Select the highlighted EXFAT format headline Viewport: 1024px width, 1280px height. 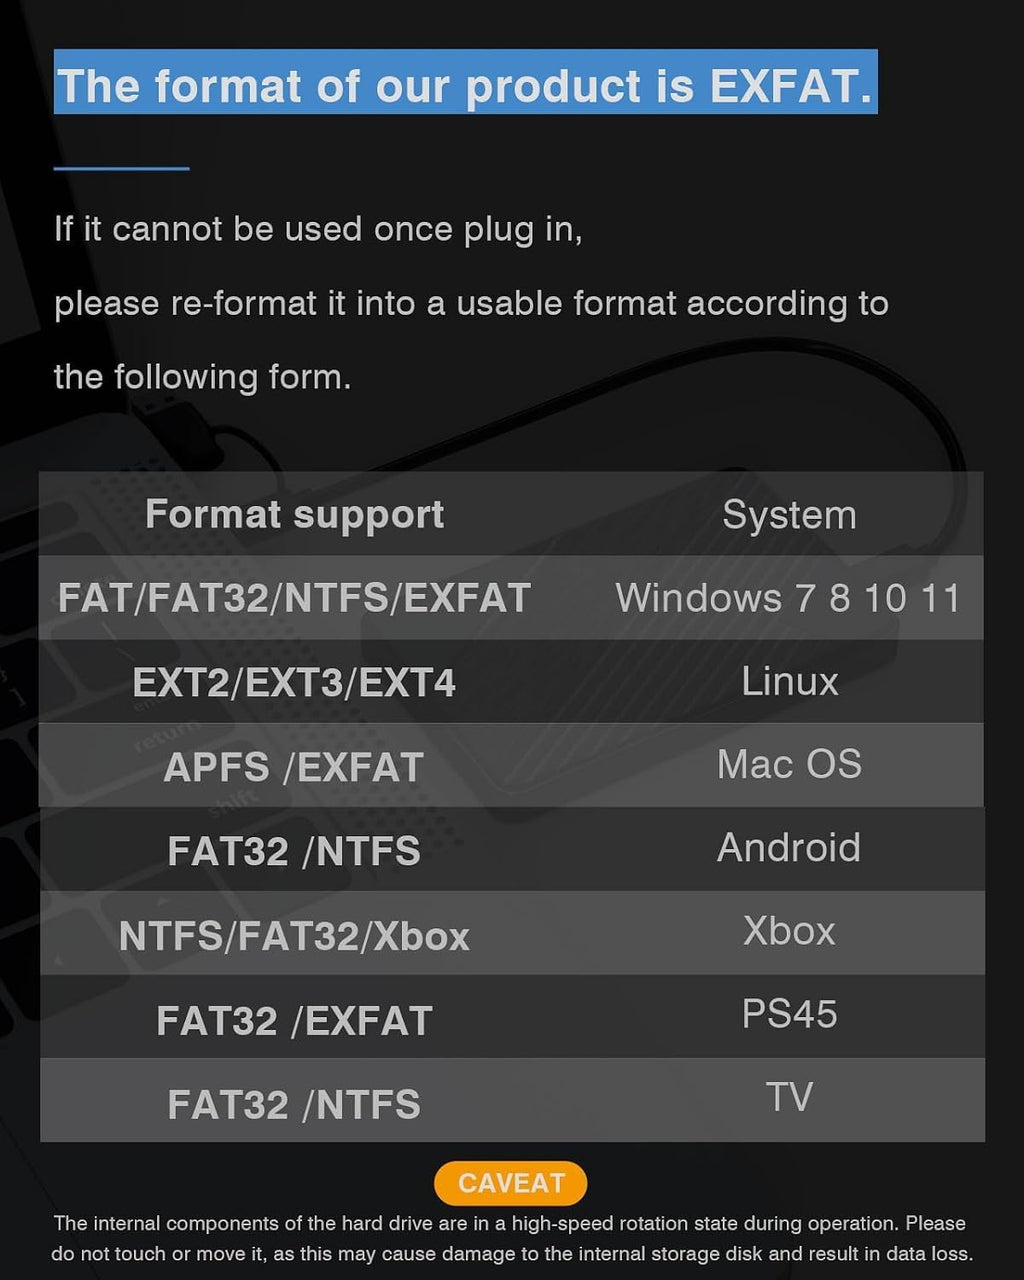point(466,82)
